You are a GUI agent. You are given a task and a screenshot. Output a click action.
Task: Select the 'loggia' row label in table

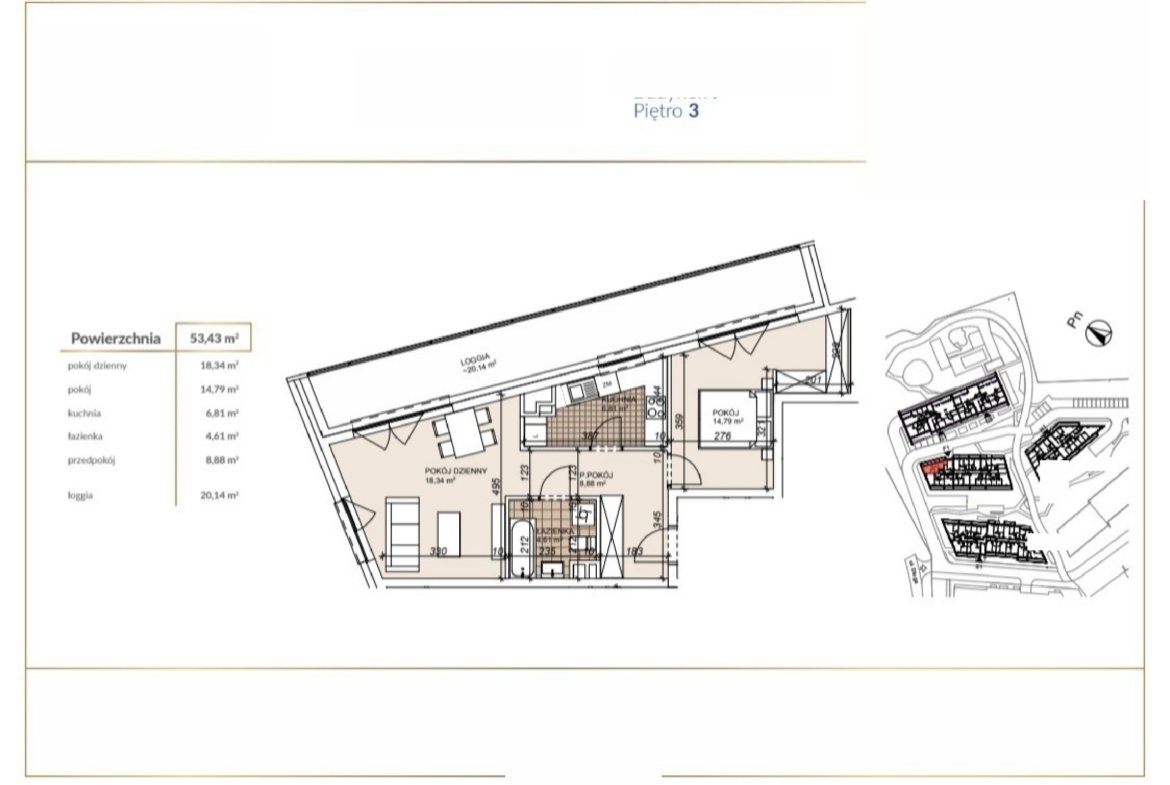80,495
